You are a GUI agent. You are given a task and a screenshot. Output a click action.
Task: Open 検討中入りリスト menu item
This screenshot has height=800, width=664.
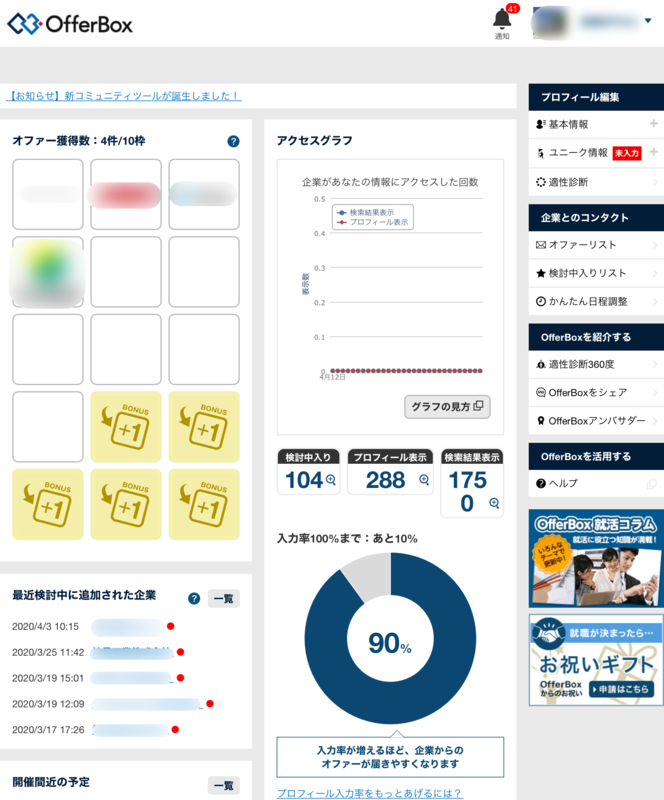coord(596,273)
